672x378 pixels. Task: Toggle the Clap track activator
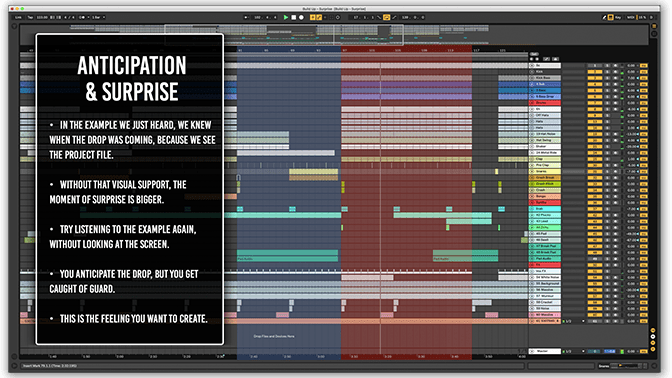(x=594, y=159)
